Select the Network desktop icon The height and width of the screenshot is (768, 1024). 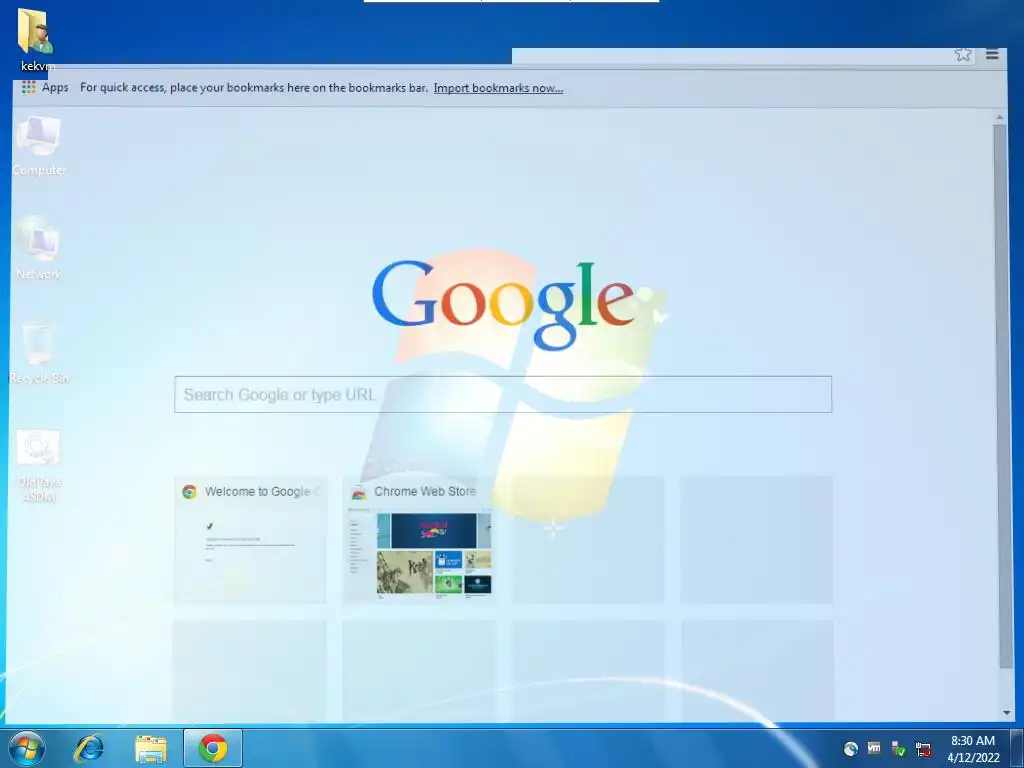39,248
